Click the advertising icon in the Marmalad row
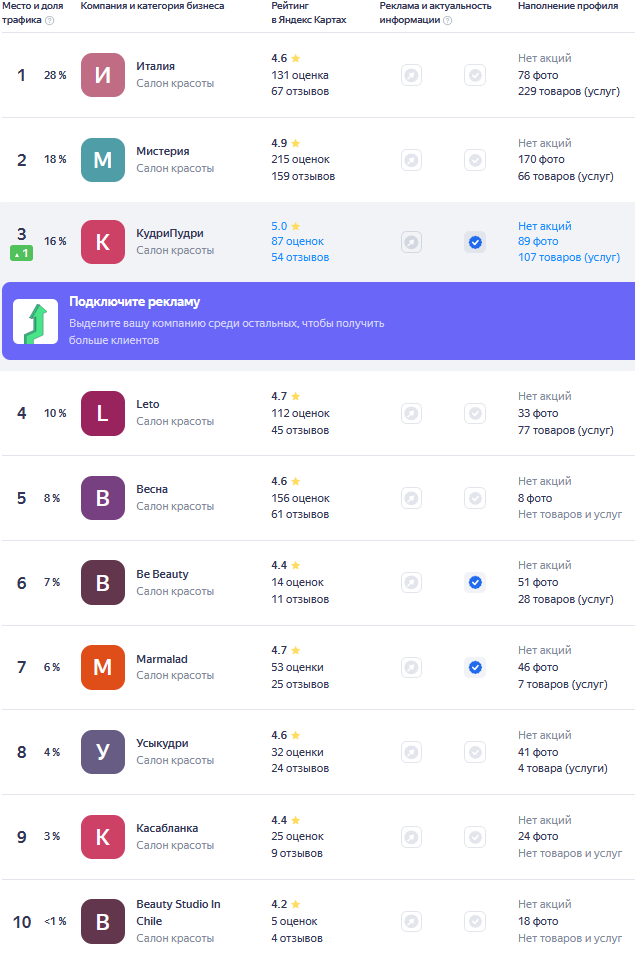The width and height of the screenshot is (635, 960). pos(411,667)
